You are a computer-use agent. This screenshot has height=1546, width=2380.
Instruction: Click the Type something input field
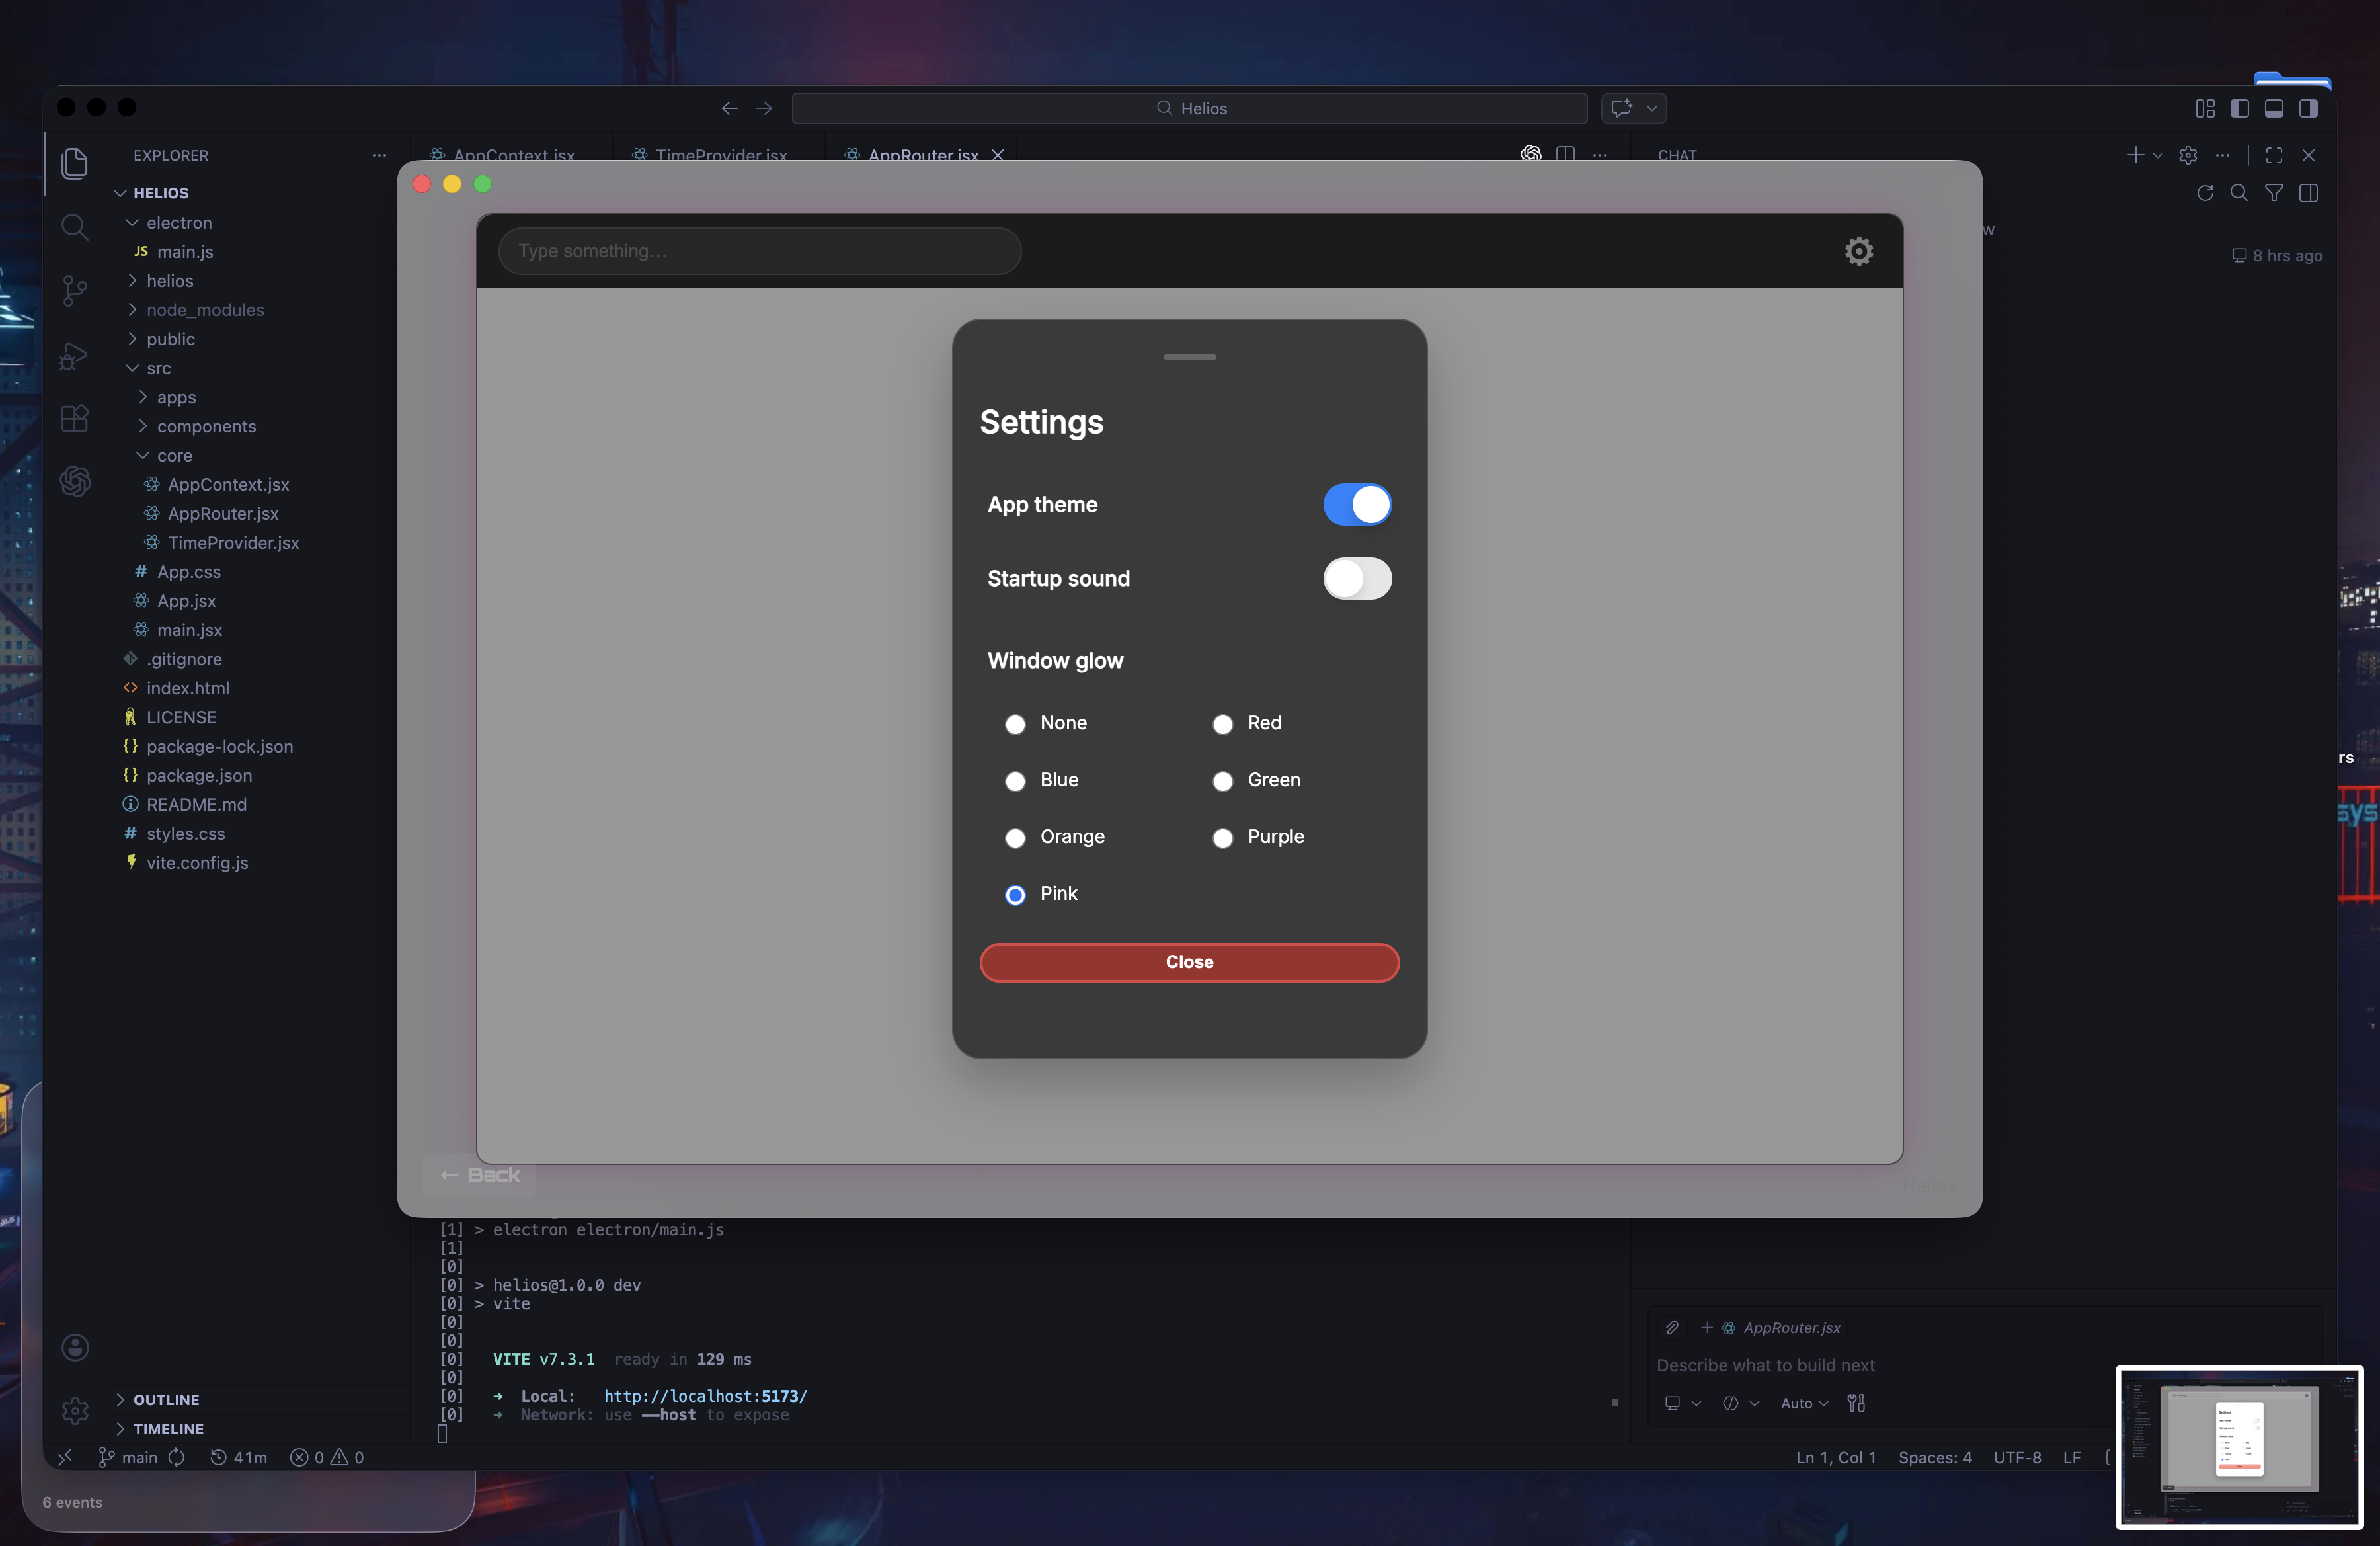pyautogui.click(x=759, y=251)
